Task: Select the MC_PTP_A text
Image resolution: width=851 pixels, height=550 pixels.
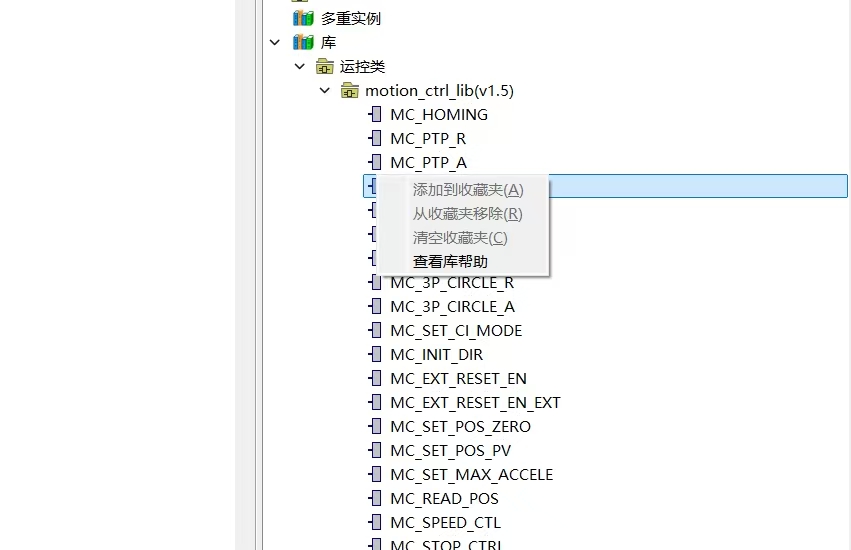Action: click(x=428, y=162)
